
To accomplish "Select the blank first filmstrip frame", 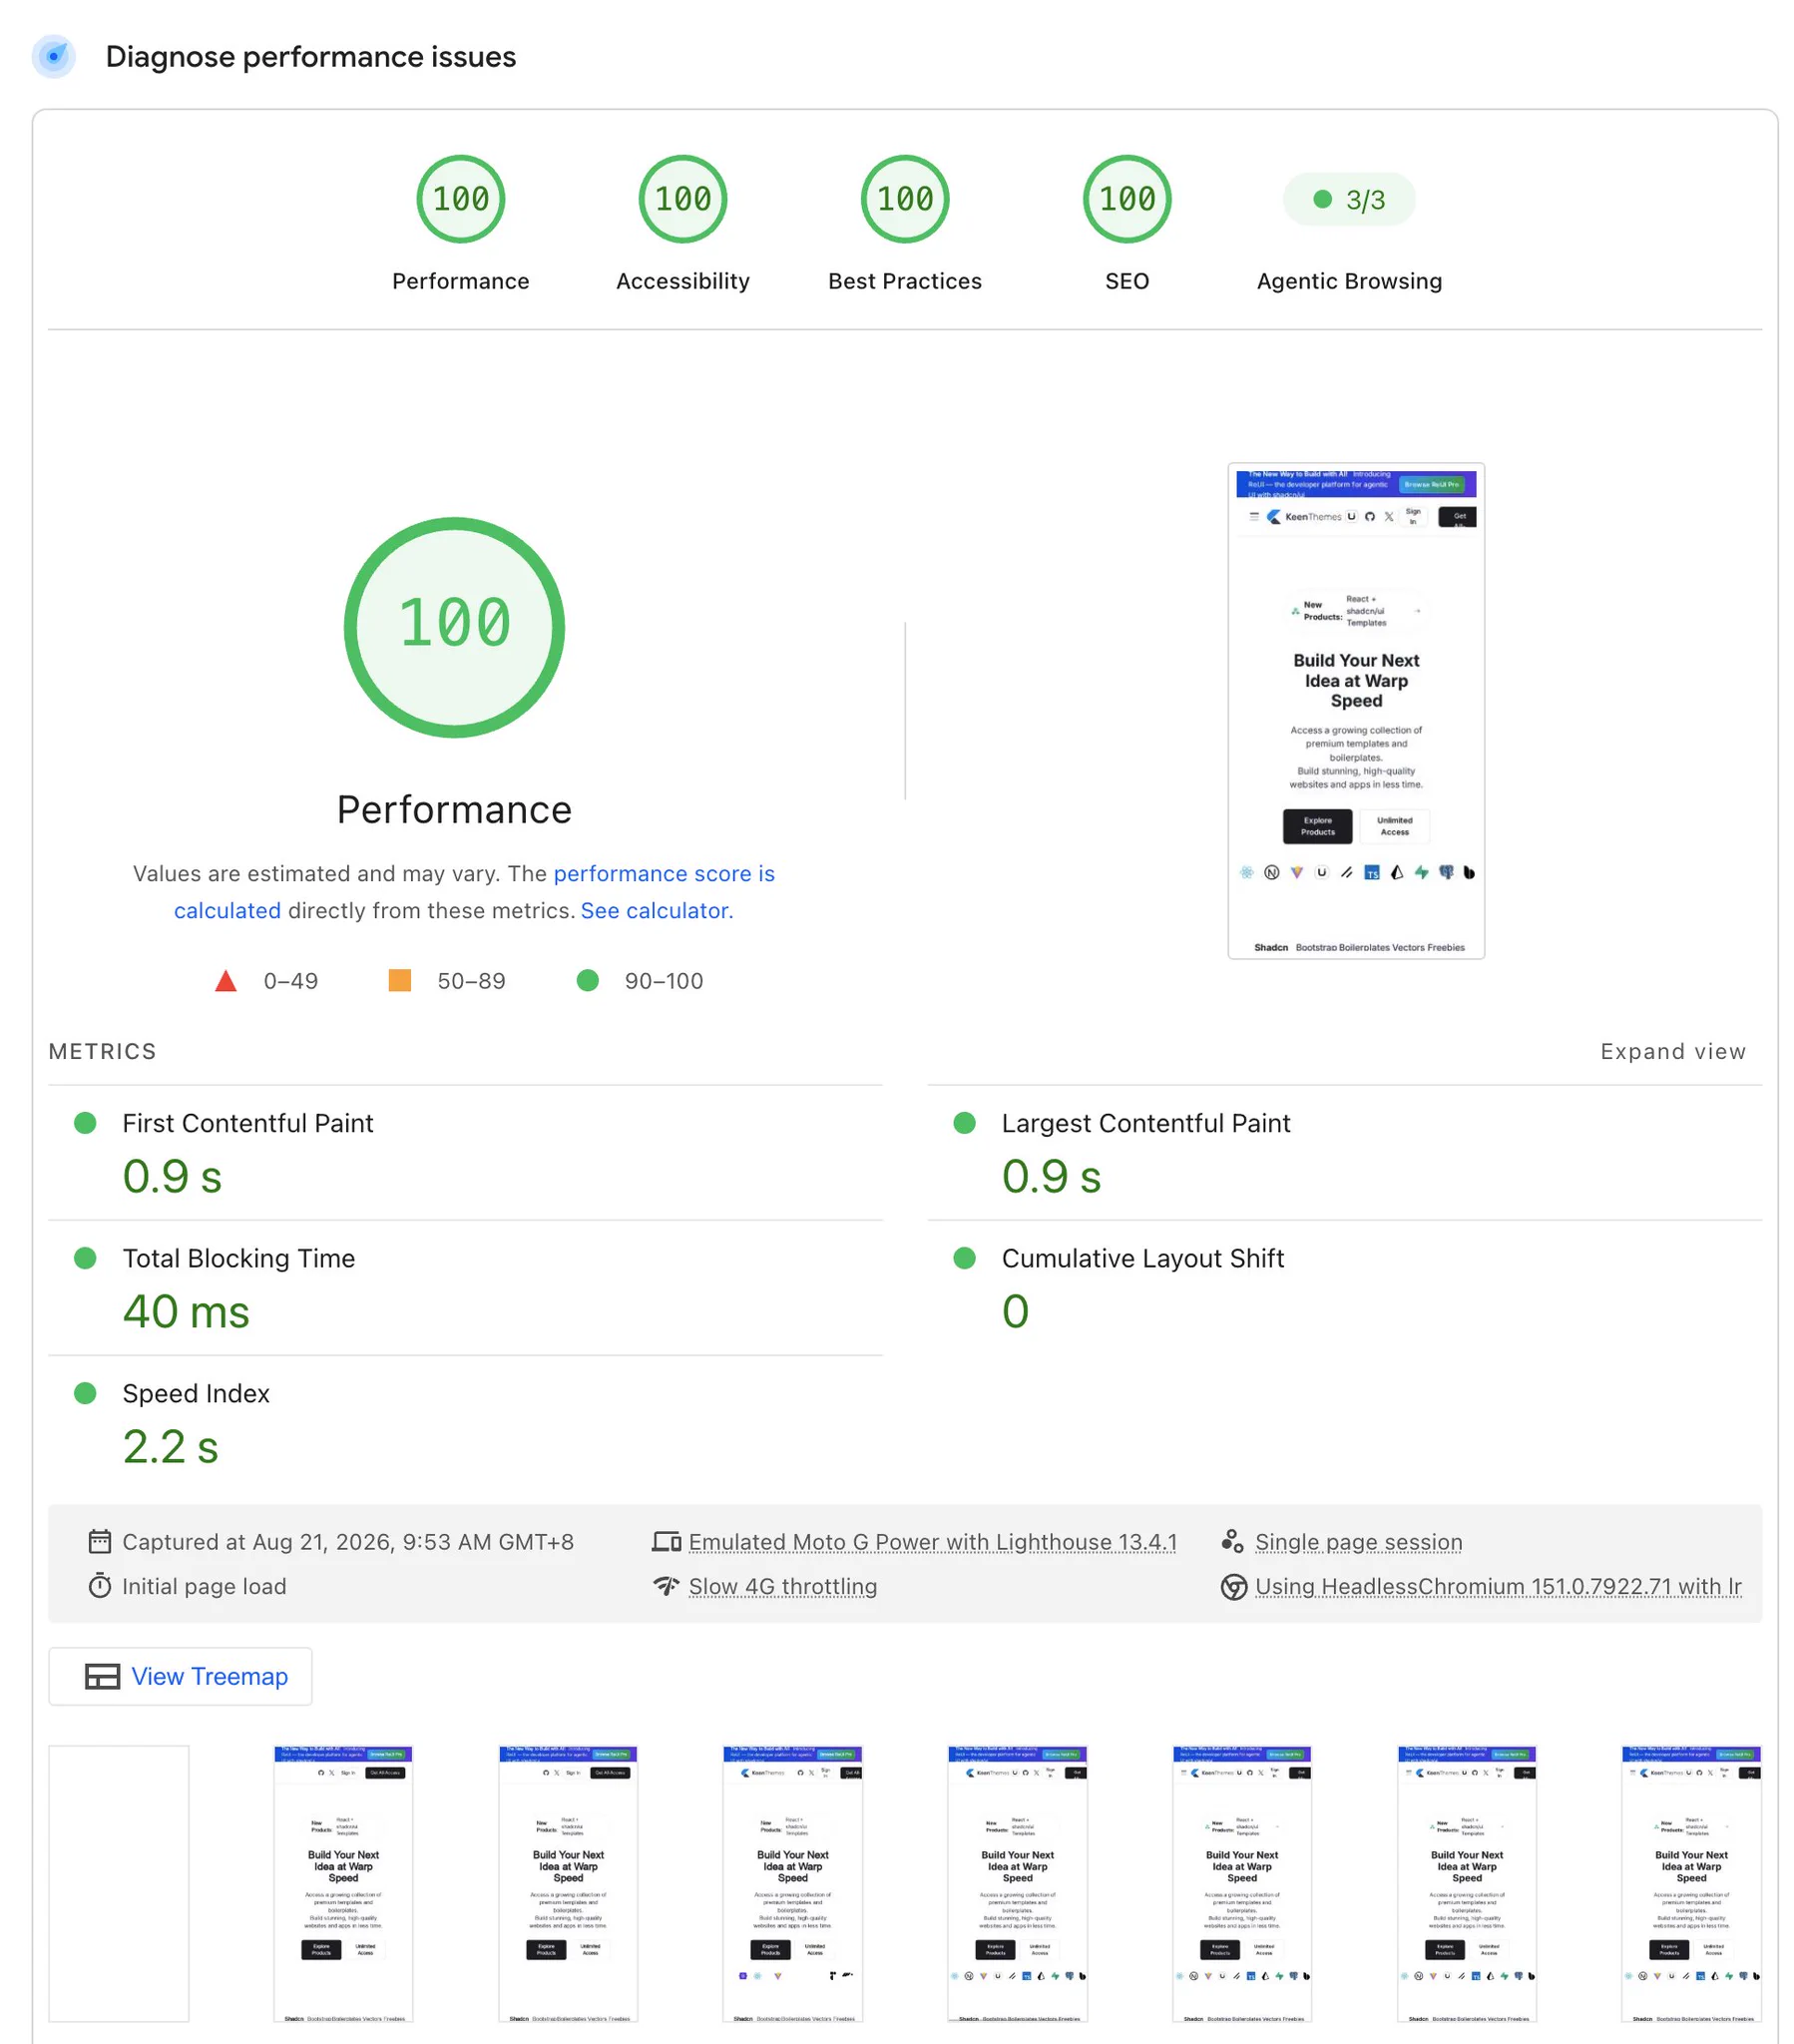I will tap(118, 1883).
